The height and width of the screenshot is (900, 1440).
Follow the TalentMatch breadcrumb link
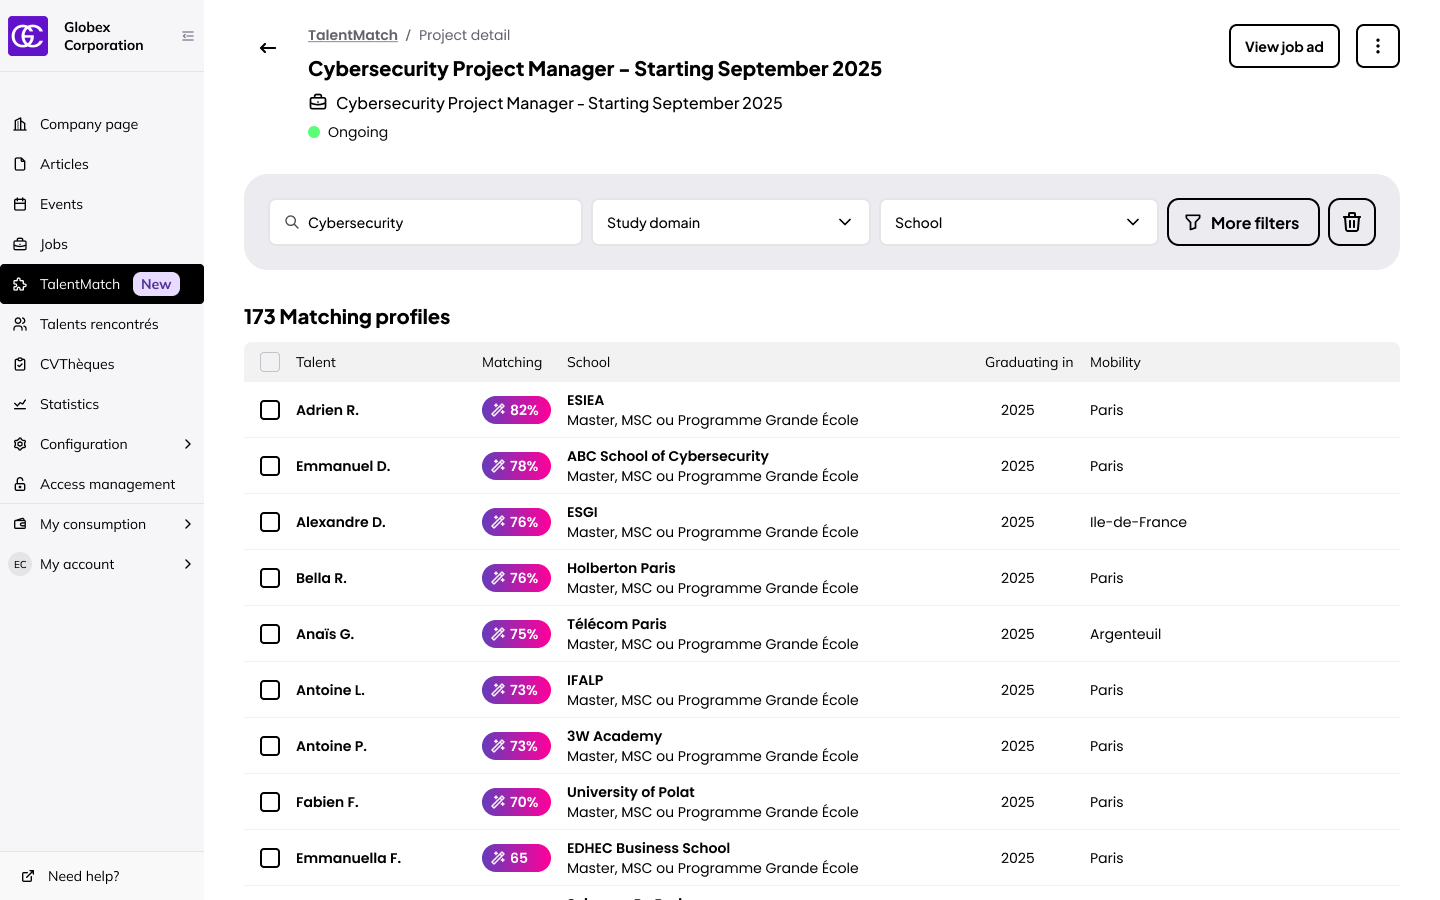click(352, 35)
